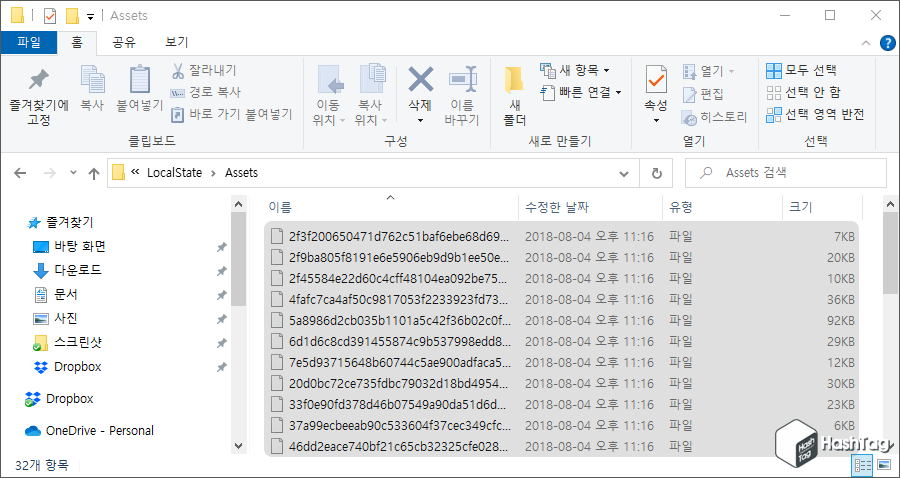This screenshot has width=900, height=478.
Task: Click title bar new folder icon
Action: 72,15
